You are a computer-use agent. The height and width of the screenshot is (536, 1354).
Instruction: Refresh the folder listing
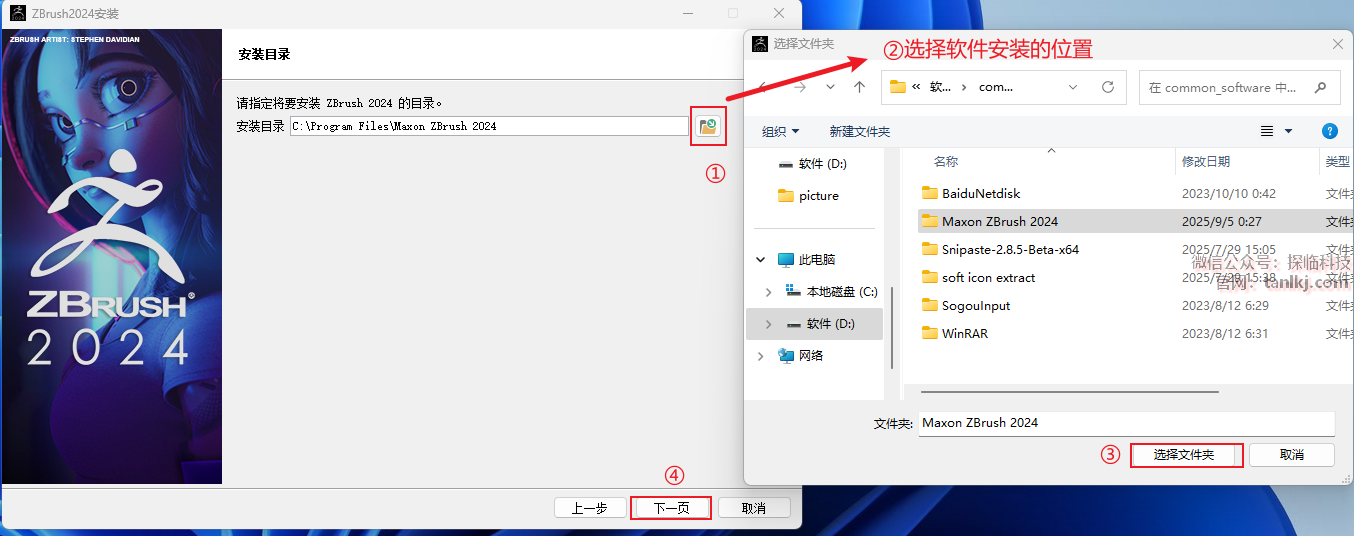click(x=1107, y=87)
